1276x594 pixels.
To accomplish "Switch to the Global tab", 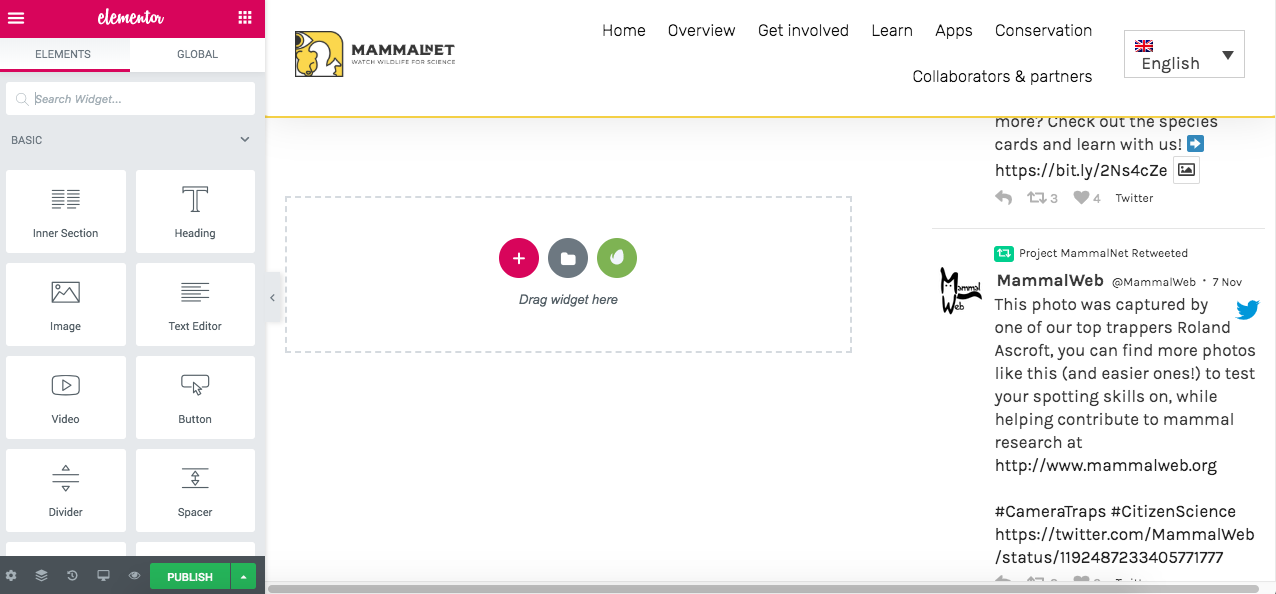I will click(x=197, y=54).
